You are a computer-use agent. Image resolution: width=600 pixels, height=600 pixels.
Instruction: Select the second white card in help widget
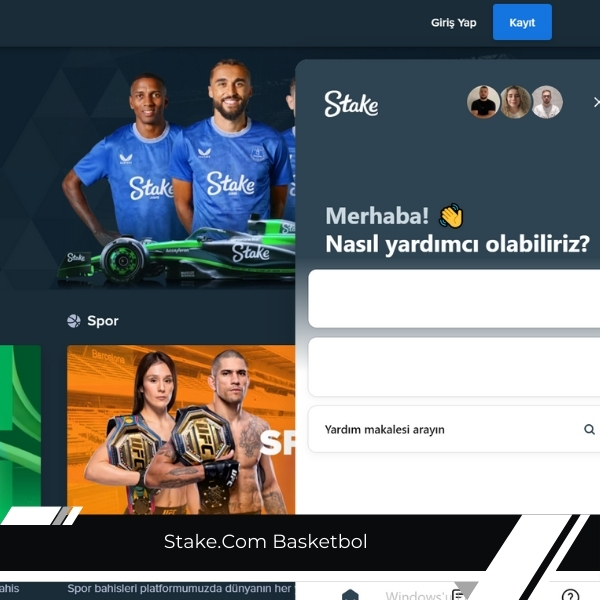[x=454, y=367]
